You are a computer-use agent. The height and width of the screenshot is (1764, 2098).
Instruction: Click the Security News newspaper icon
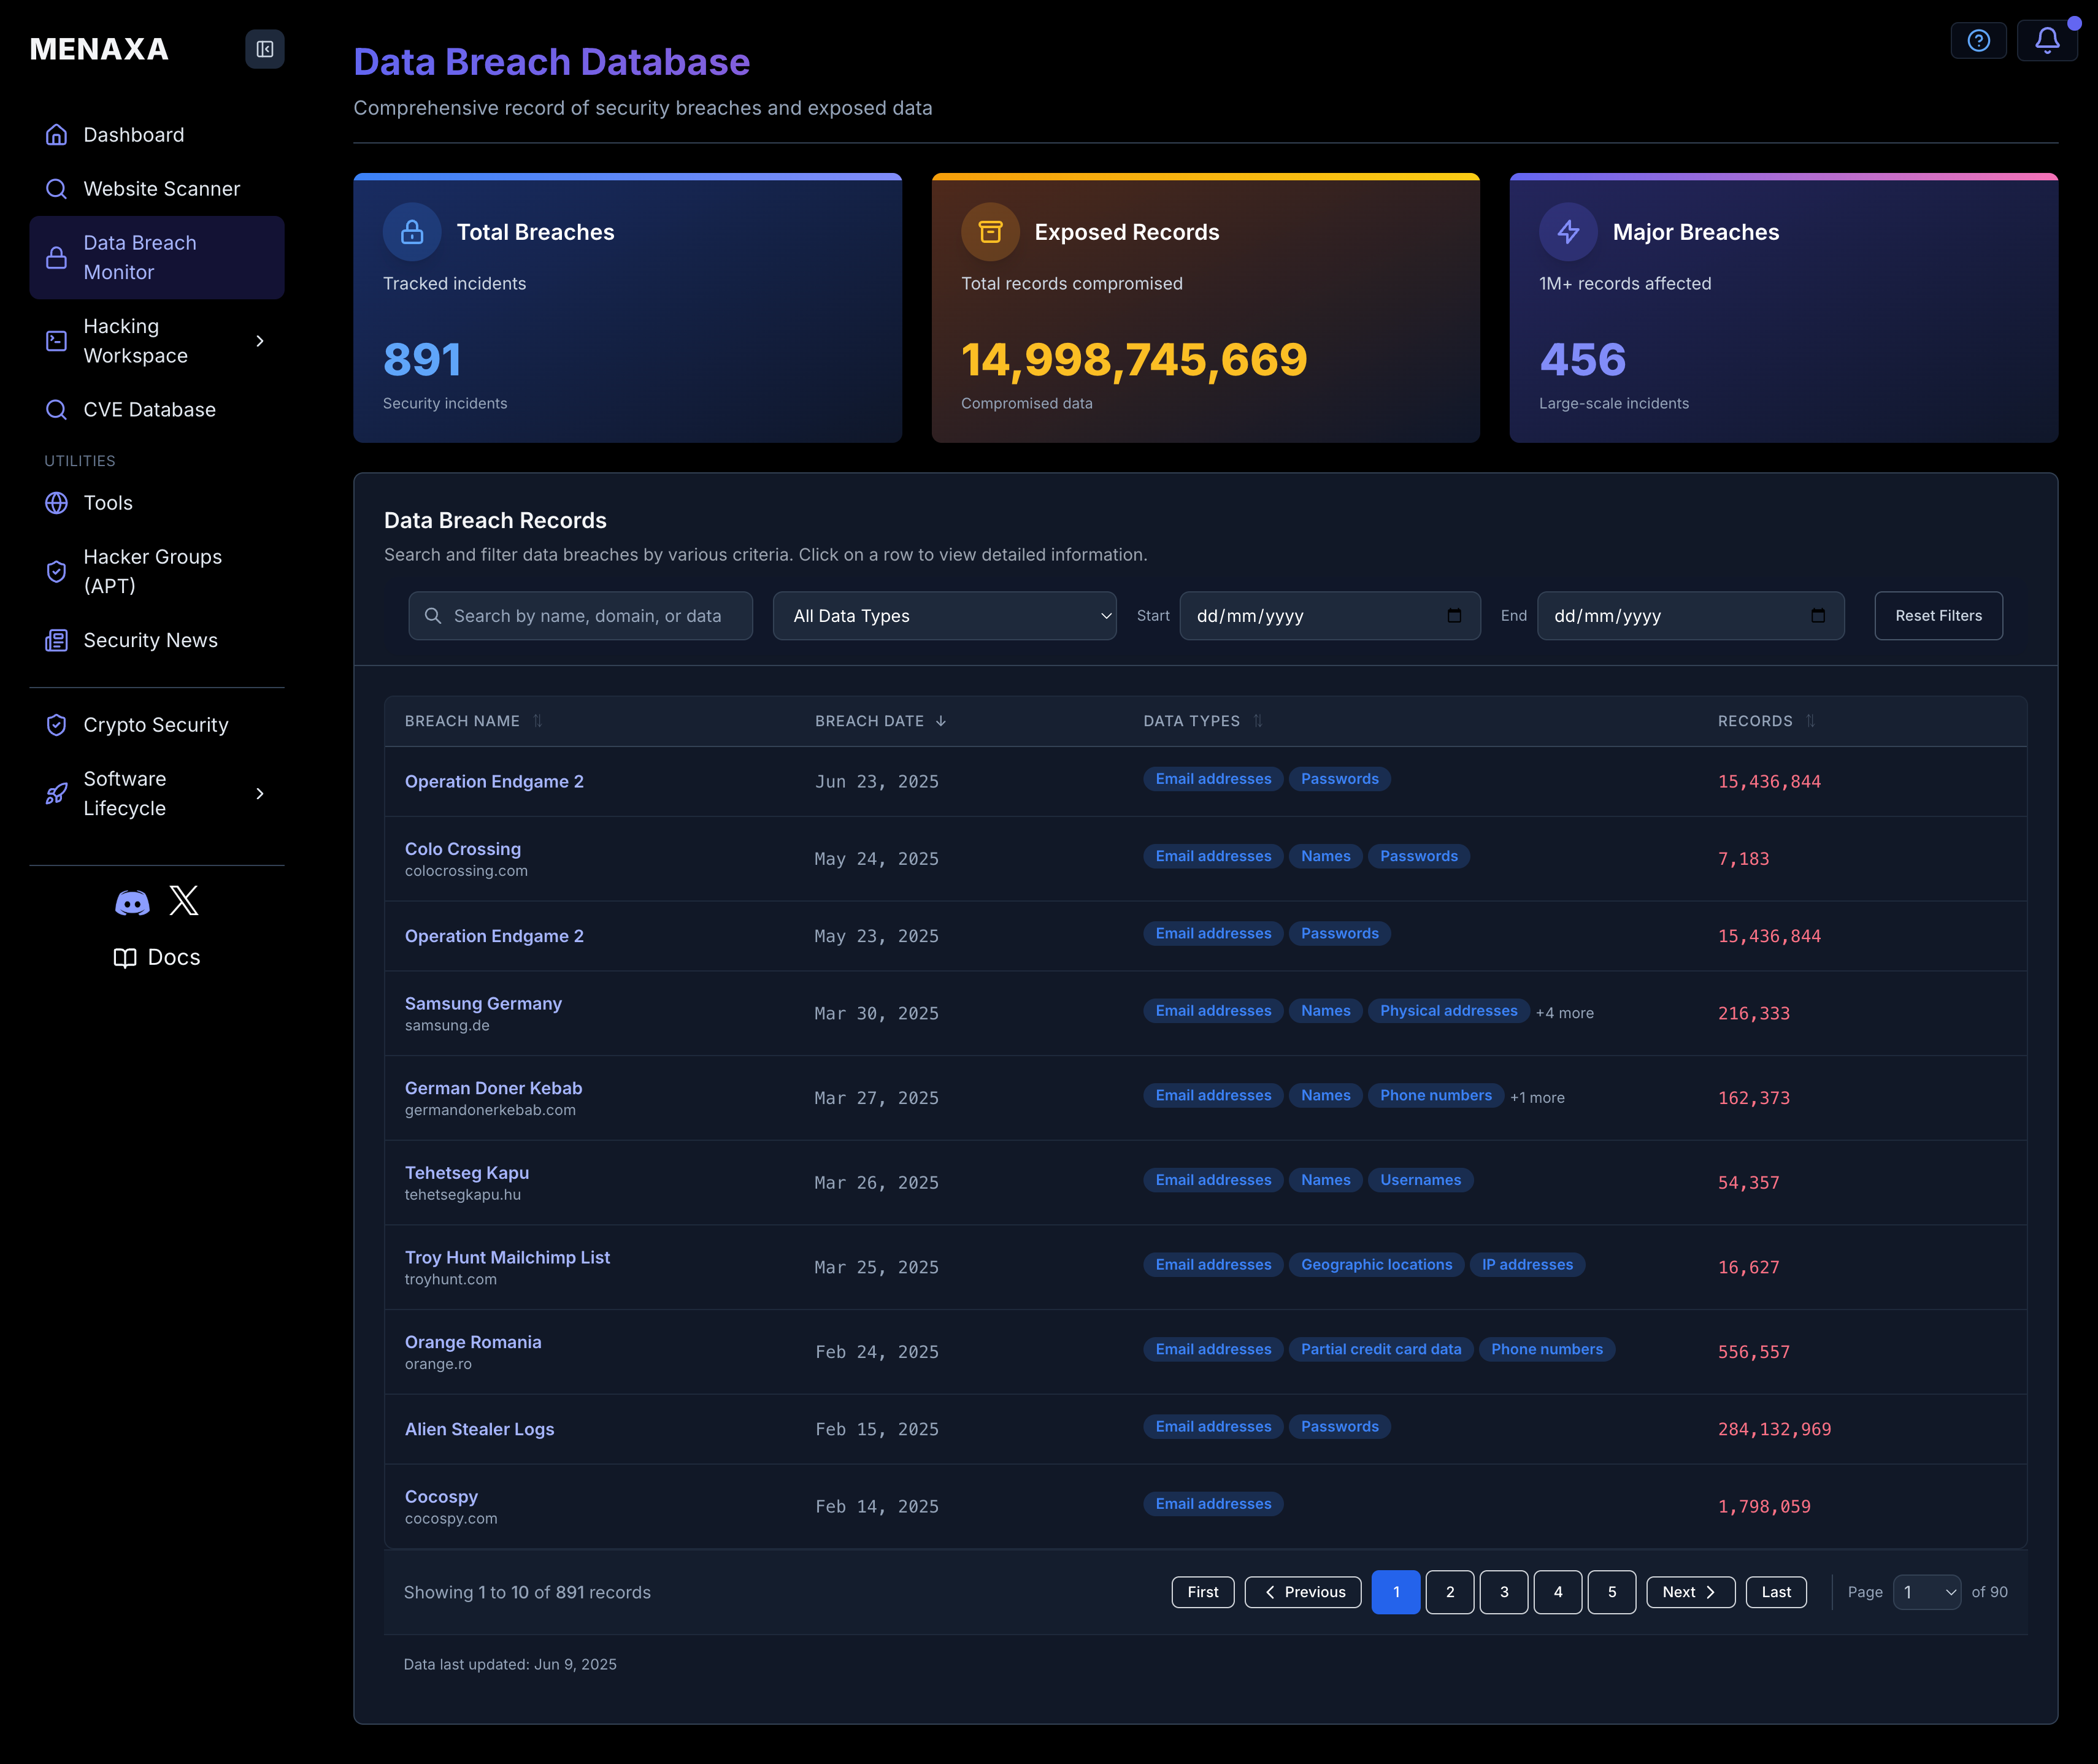[x=57, y=640]
